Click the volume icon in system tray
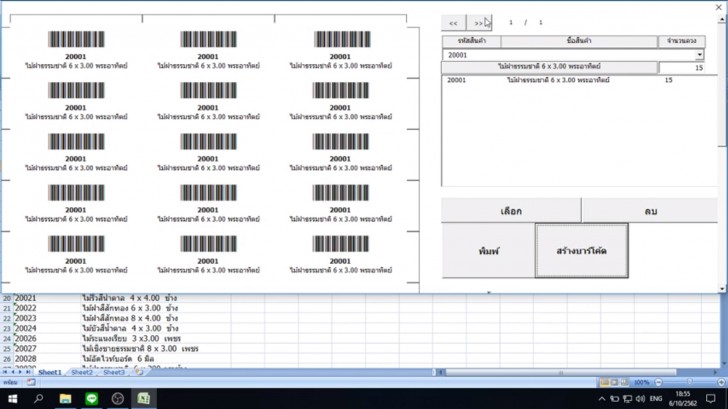728x409 pixels. (640, 399)
